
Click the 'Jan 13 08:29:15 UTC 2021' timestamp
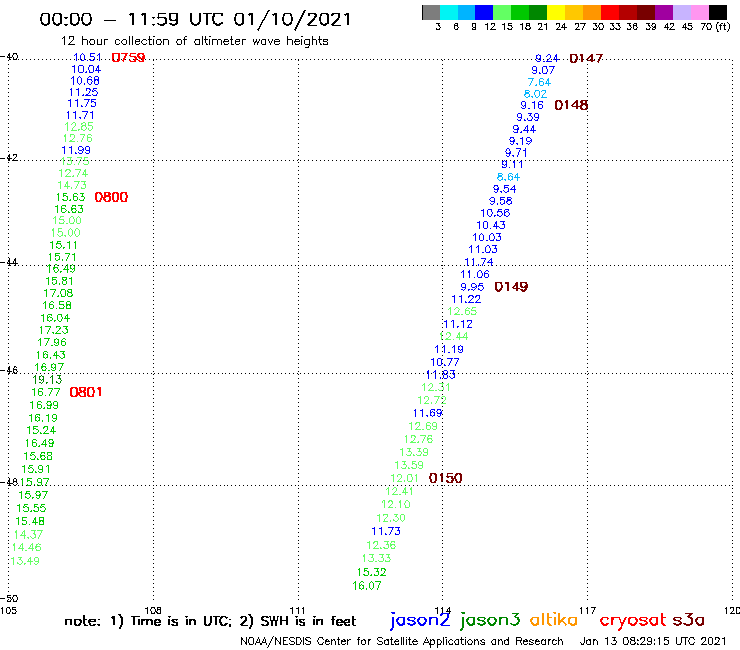click(653, 642)
